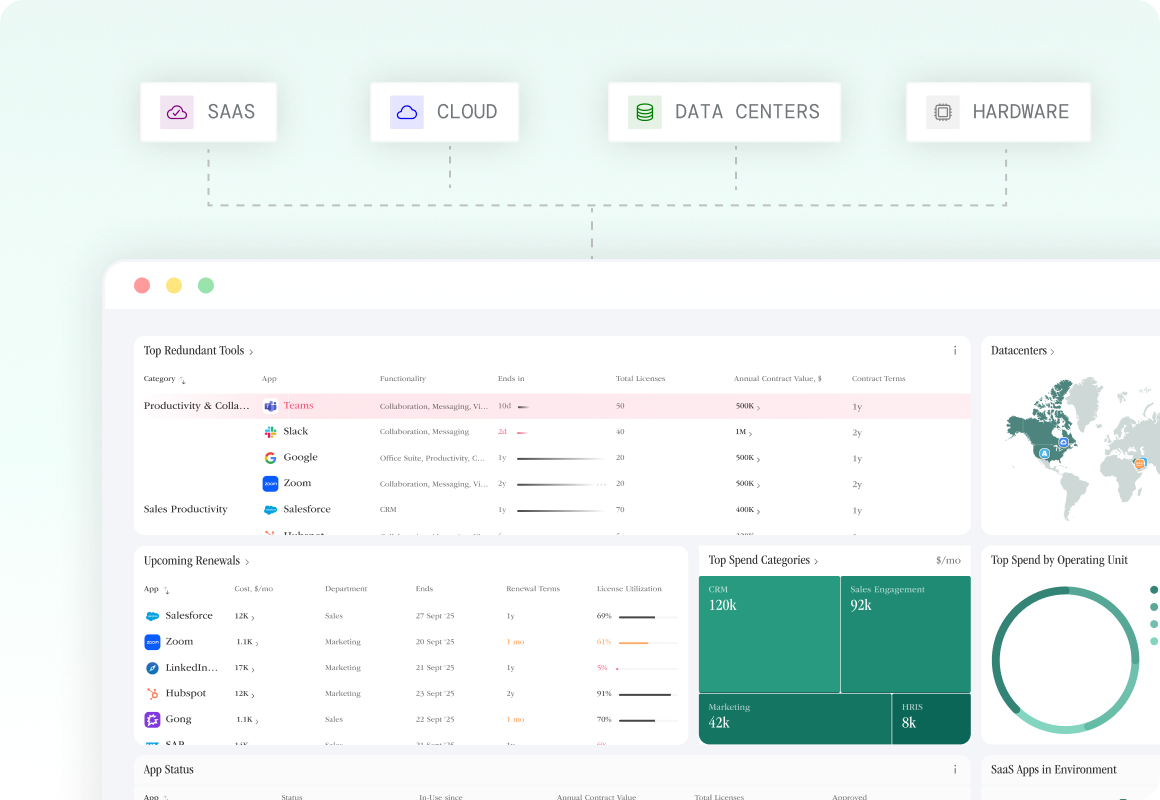The height and width of the screenshot is (800, 1160).
Task: Expand Upcoming Renewals chevron
Action: 247,562
